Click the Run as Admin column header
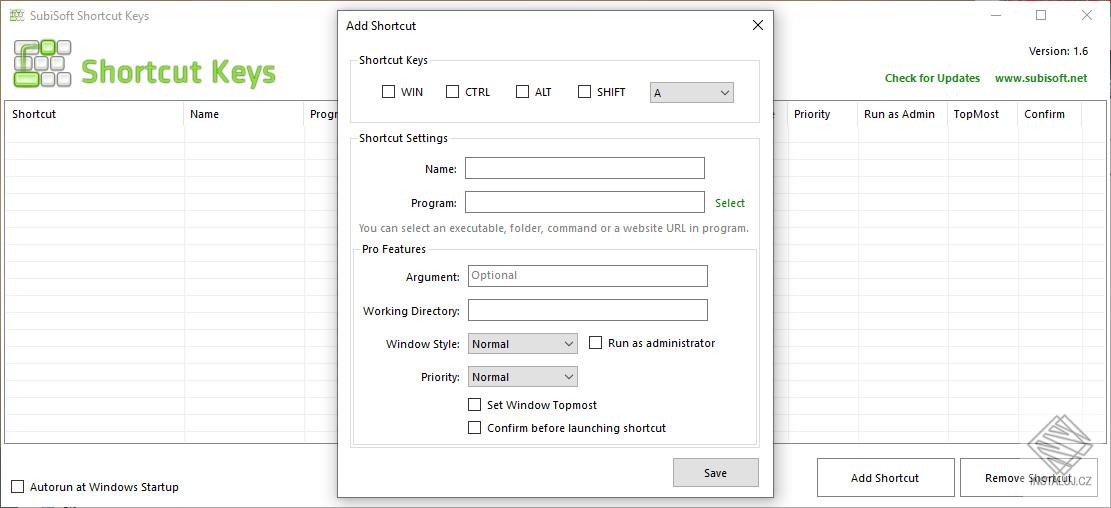 (903, 114)
